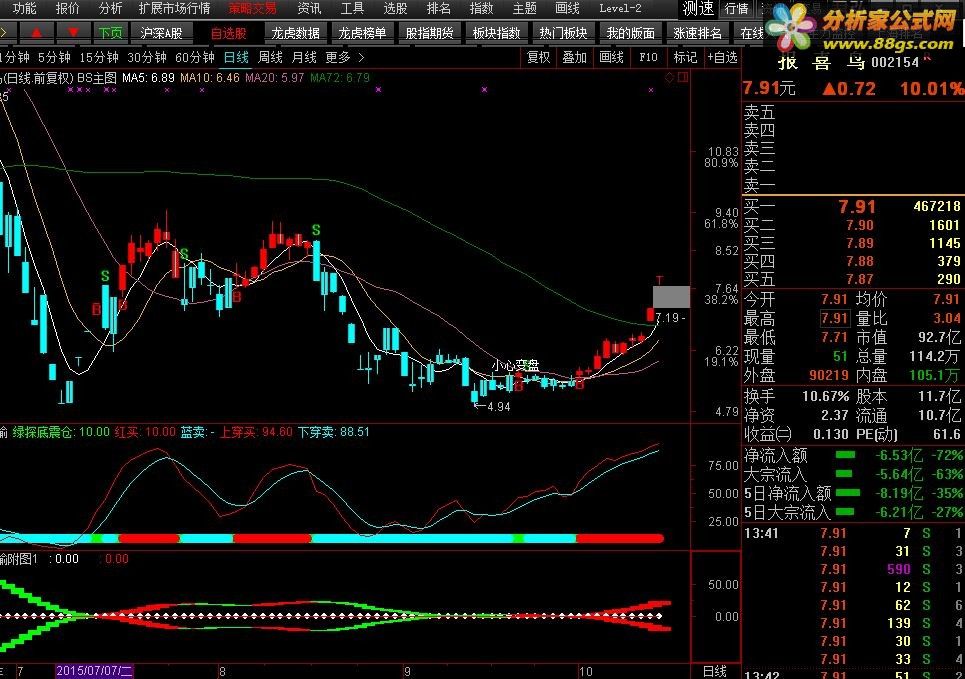
Task: Select the 沪深A股 toolbar tab
Action: pos(161,33)
